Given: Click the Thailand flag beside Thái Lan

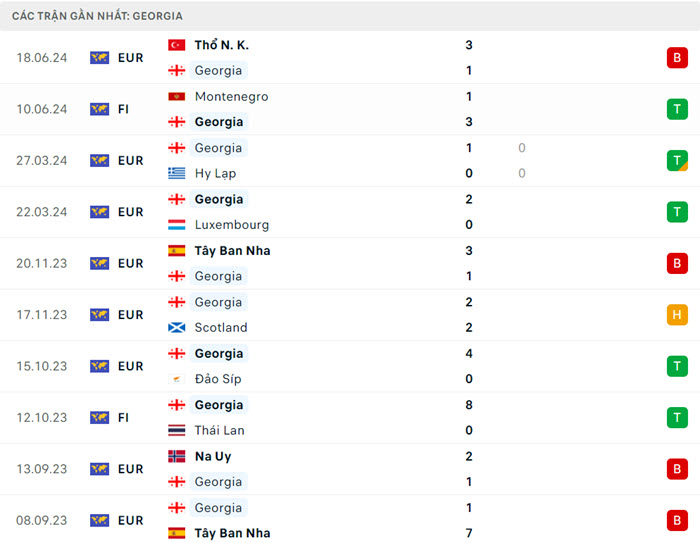Looking at the screenshot, I should point(176,431).
